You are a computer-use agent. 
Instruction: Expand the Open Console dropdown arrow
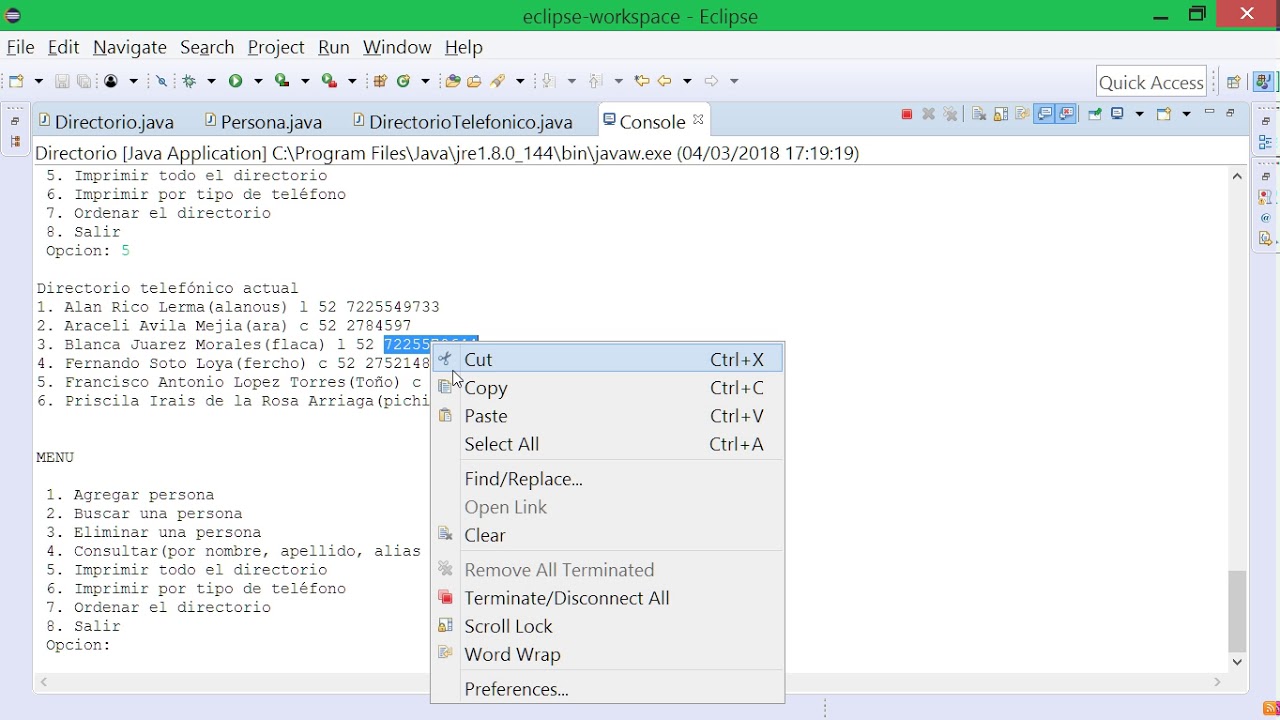(x=1186, y=114)
